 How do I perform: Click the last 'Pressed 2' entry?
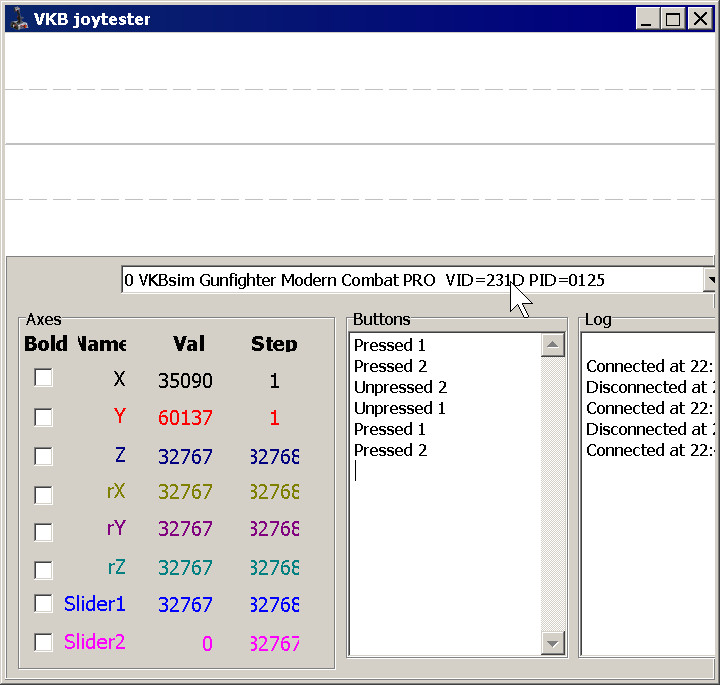click(390, 450)
